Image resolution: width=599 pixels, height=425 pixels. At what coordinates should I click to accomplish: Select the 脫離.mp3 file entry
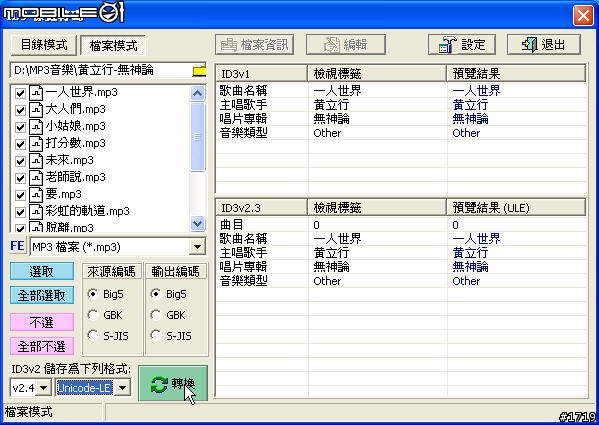coord(70,228)
